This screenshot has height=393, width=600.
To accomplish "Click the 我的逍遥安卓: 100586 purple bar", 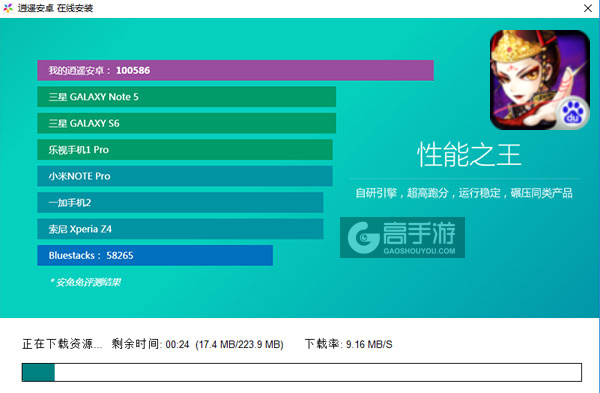I will [x=235, y=70].
